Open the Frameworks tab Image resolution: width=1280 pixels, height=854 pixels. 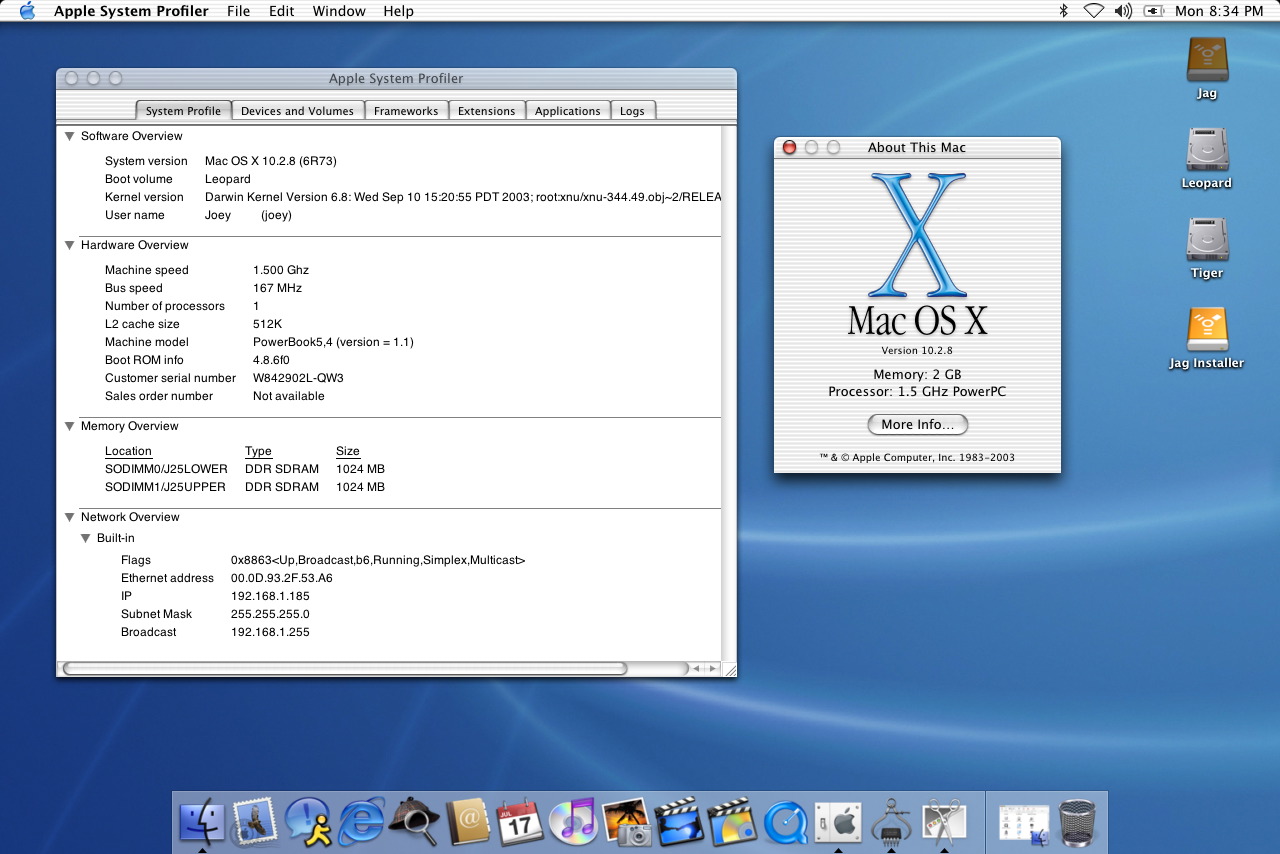(x=406, y=111)
